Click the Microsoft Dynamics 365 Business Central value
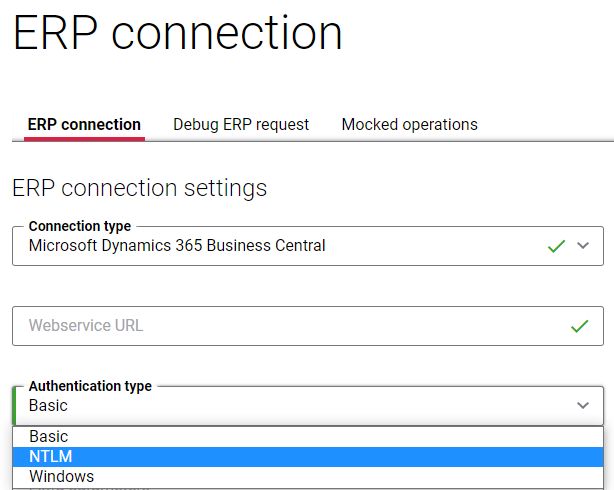The height and width of the screenshot is (490, 614). 177,246
